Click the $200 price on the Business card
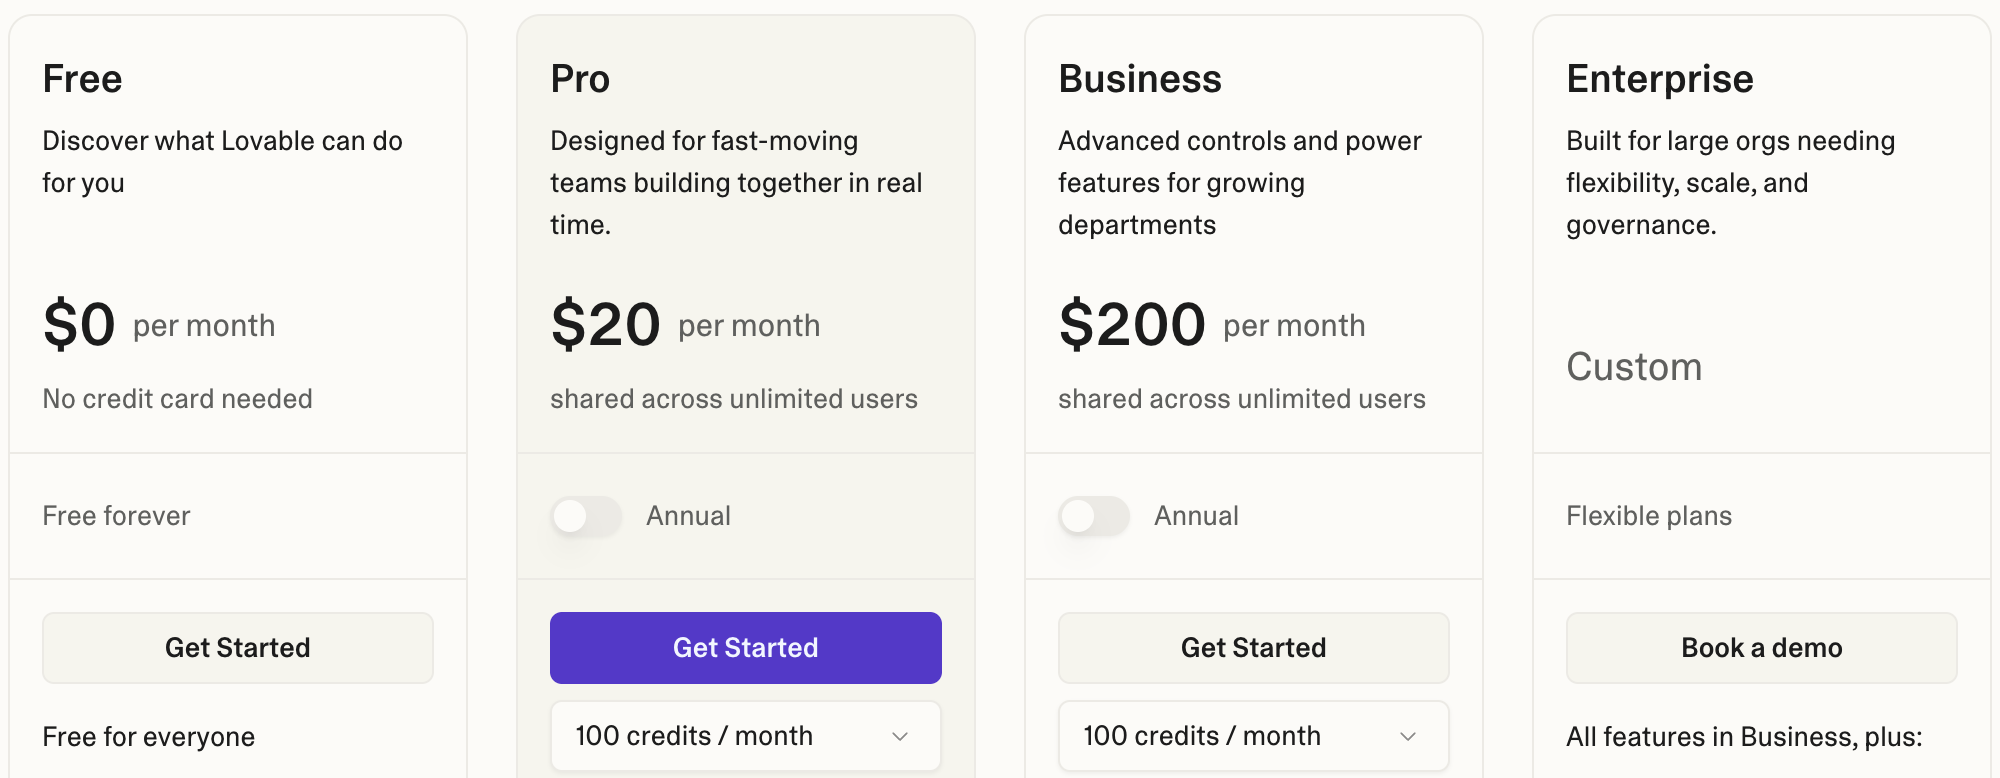2000x778 pixels. (x=1132, y=325)
